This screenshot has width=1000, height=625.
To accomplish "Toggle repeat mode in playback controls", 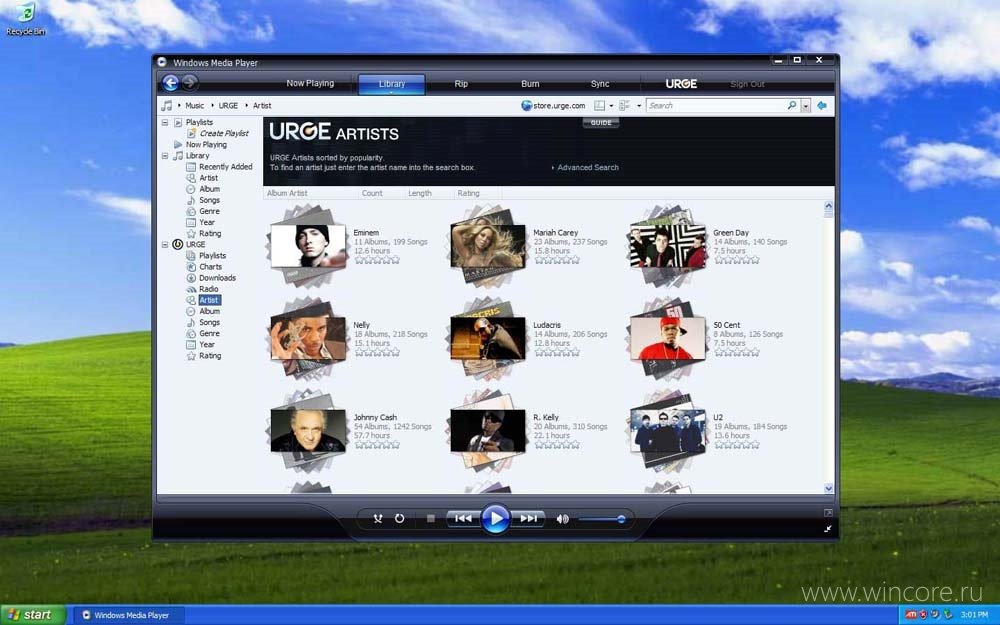I will (399, 518).
